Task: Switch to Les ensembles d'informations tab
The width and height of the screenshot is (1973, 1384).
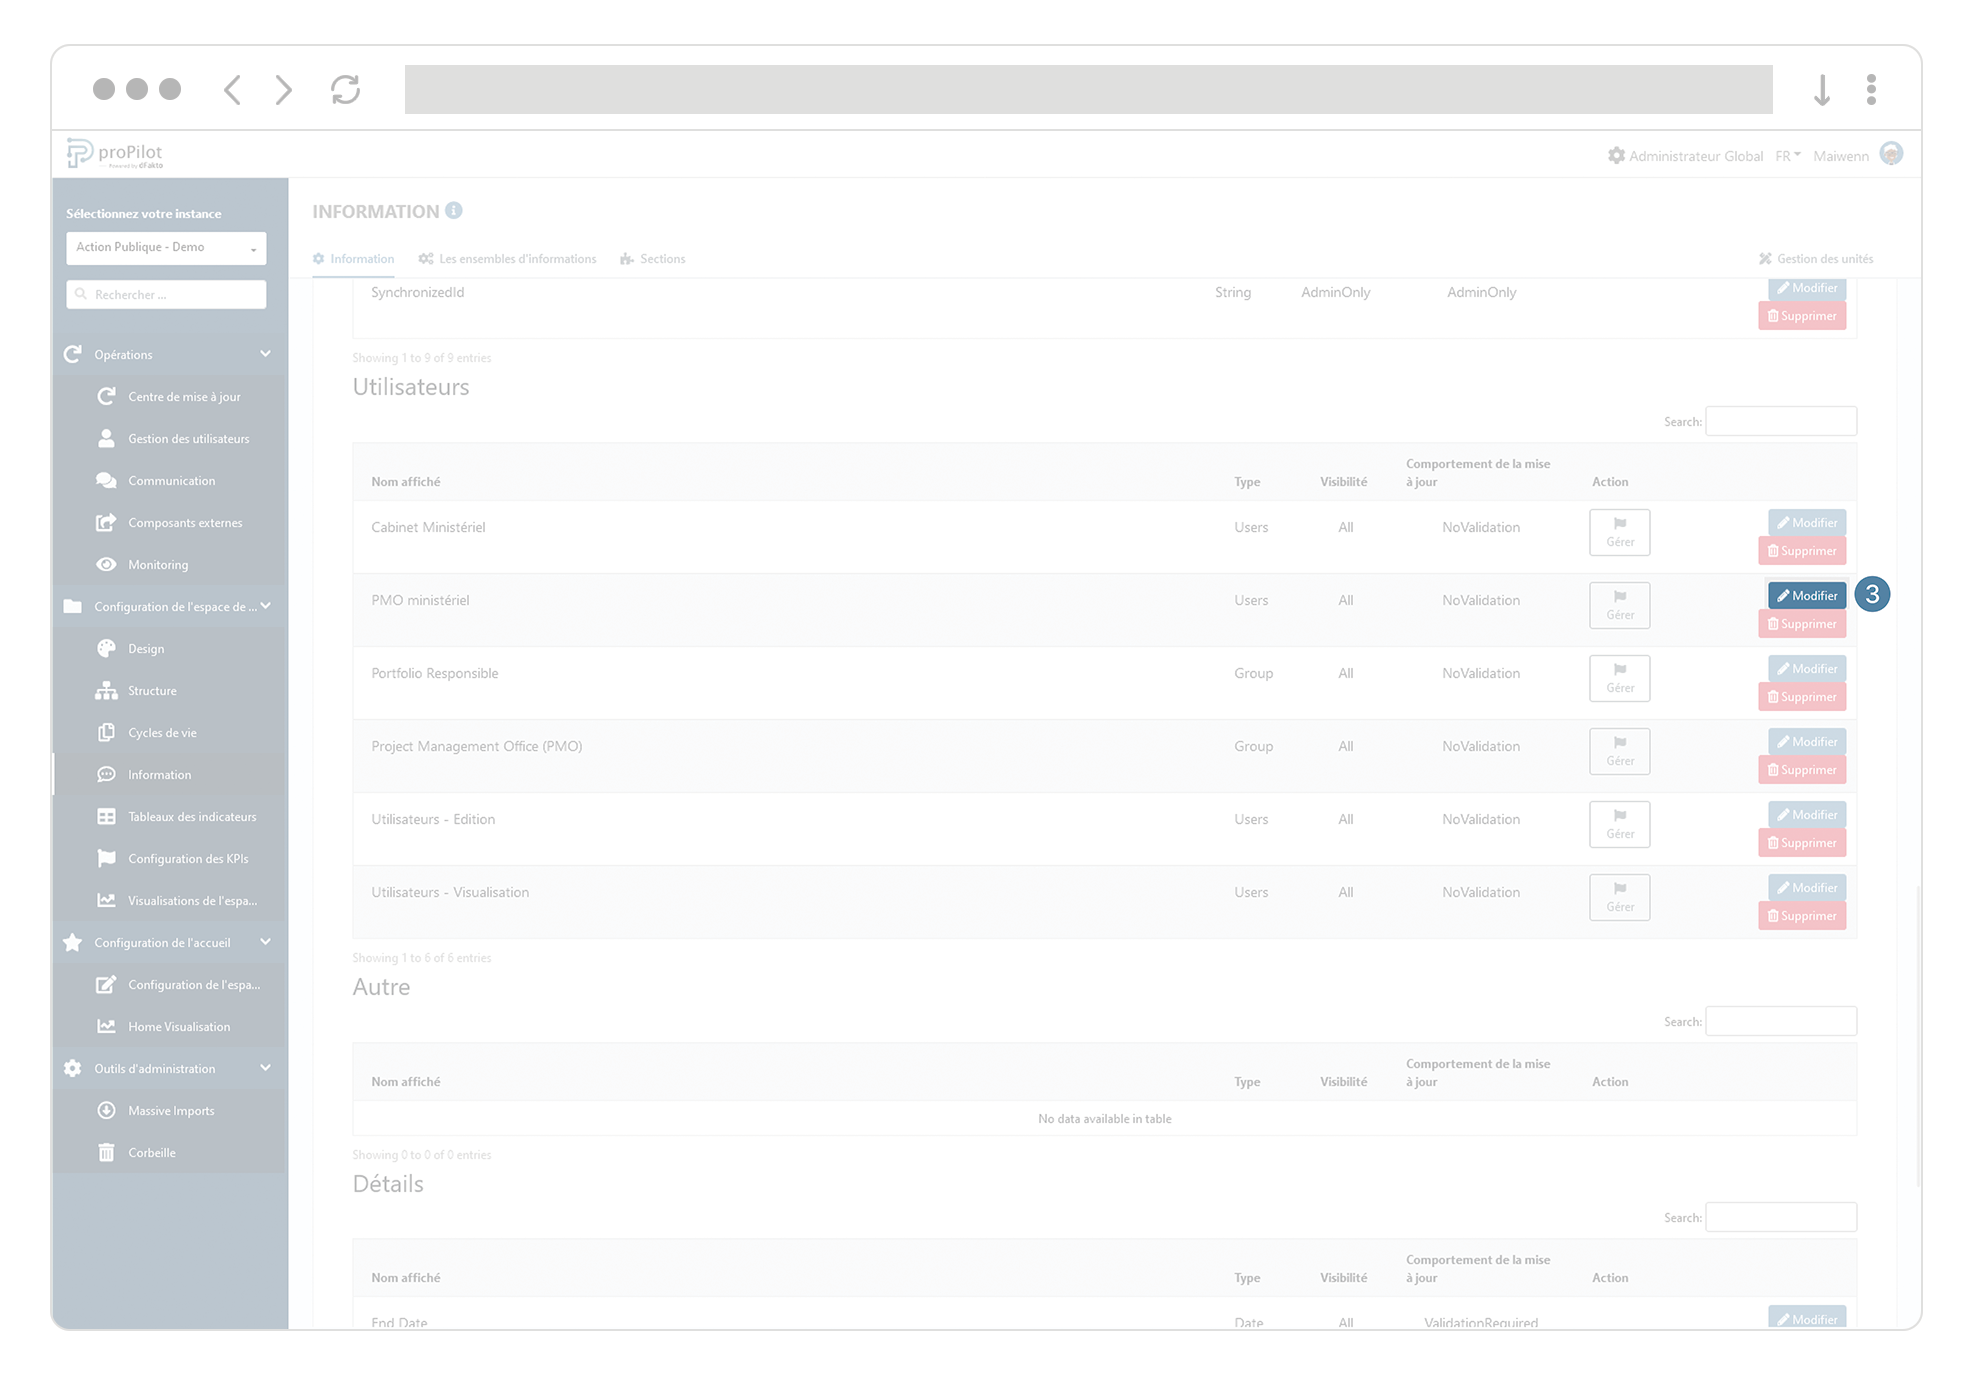Action: point(508,259)
